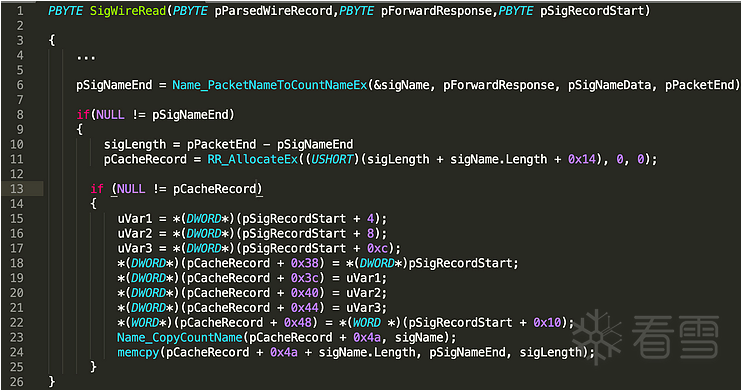Click 0x40 offset on line 20
Screen dimensions: 741x390
coord(304,293)
